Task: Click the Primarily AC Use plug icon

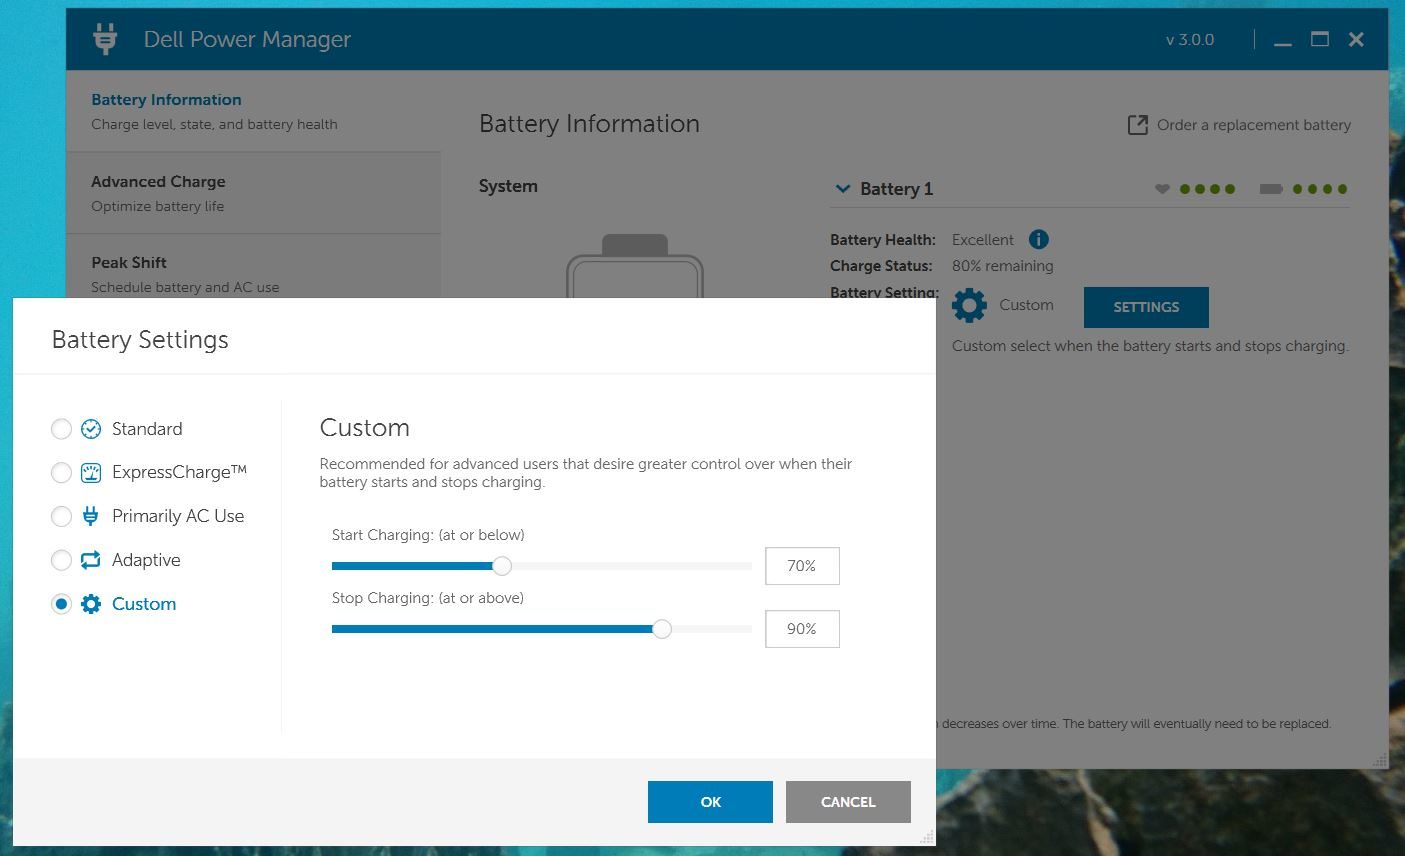Action: [x=91, y=516]
